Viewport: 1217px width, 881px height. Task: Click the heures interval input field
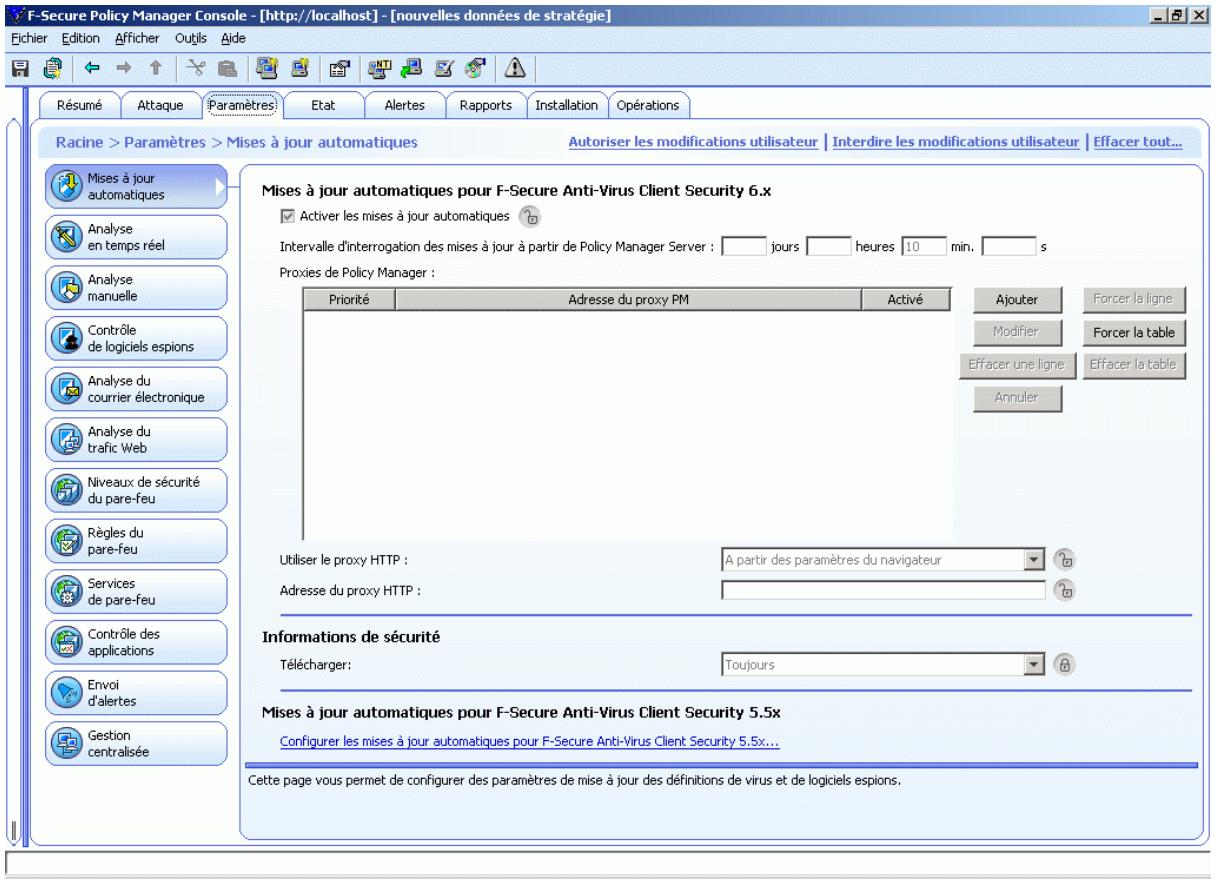click(x=828, y=246)
